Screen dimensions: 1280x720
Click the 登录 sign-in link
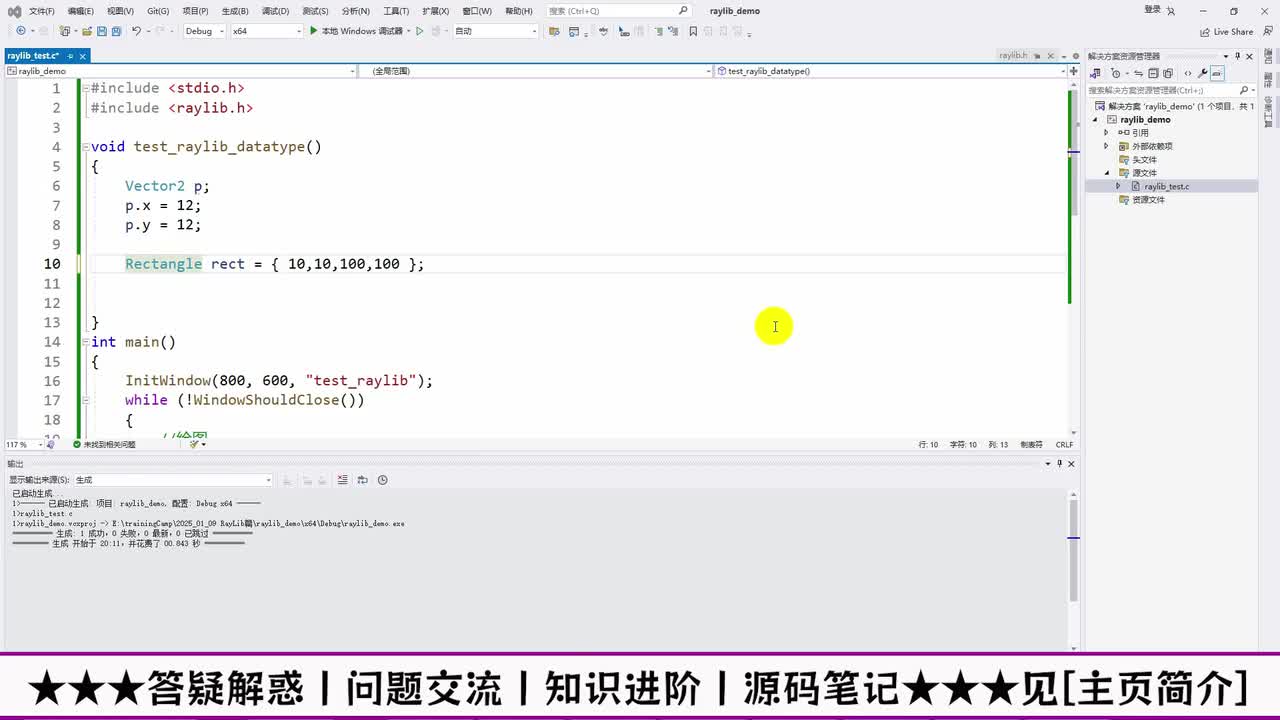tap(1152, 10)
